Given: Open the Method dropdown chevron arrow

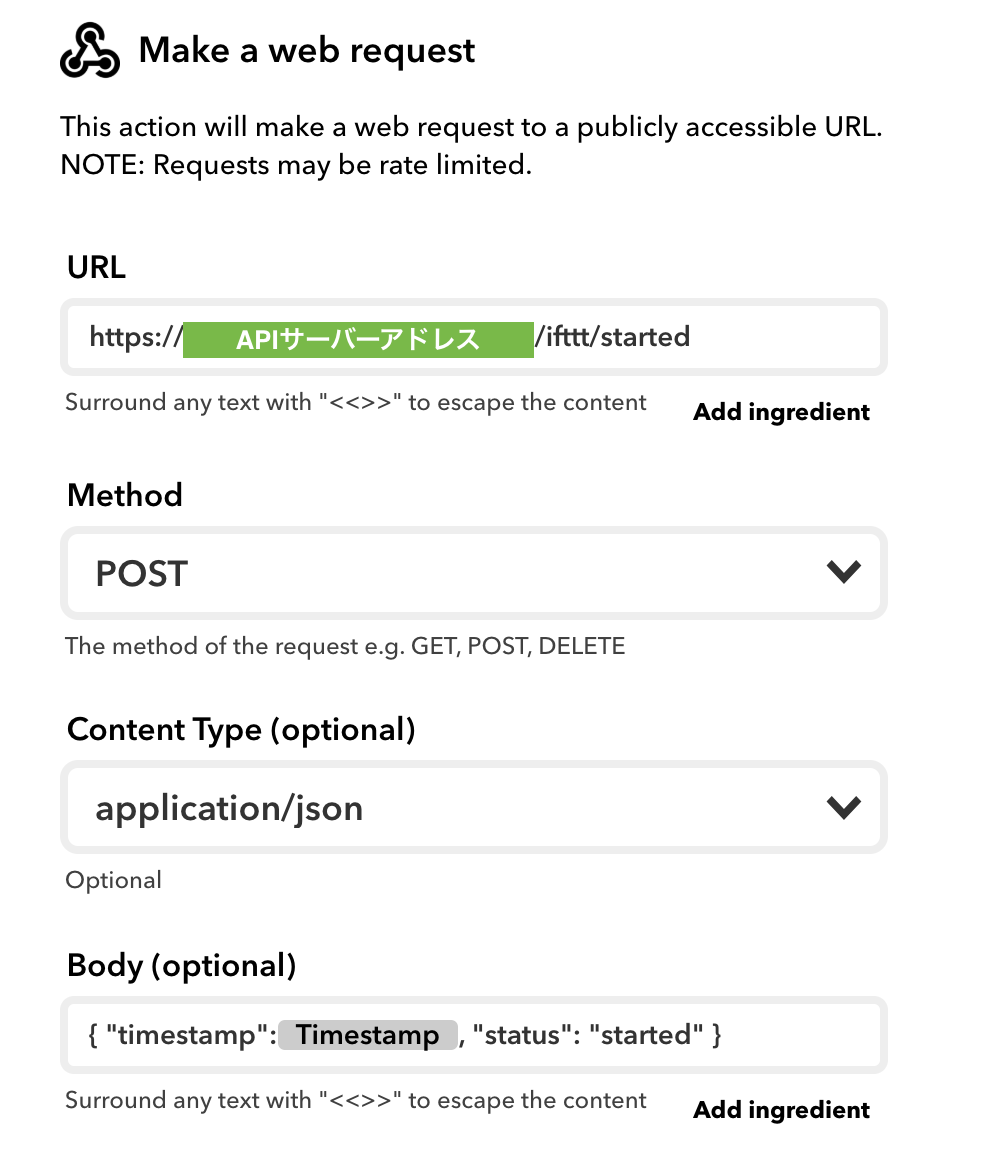Looking at the screenshot, I should tap(843, 571).
